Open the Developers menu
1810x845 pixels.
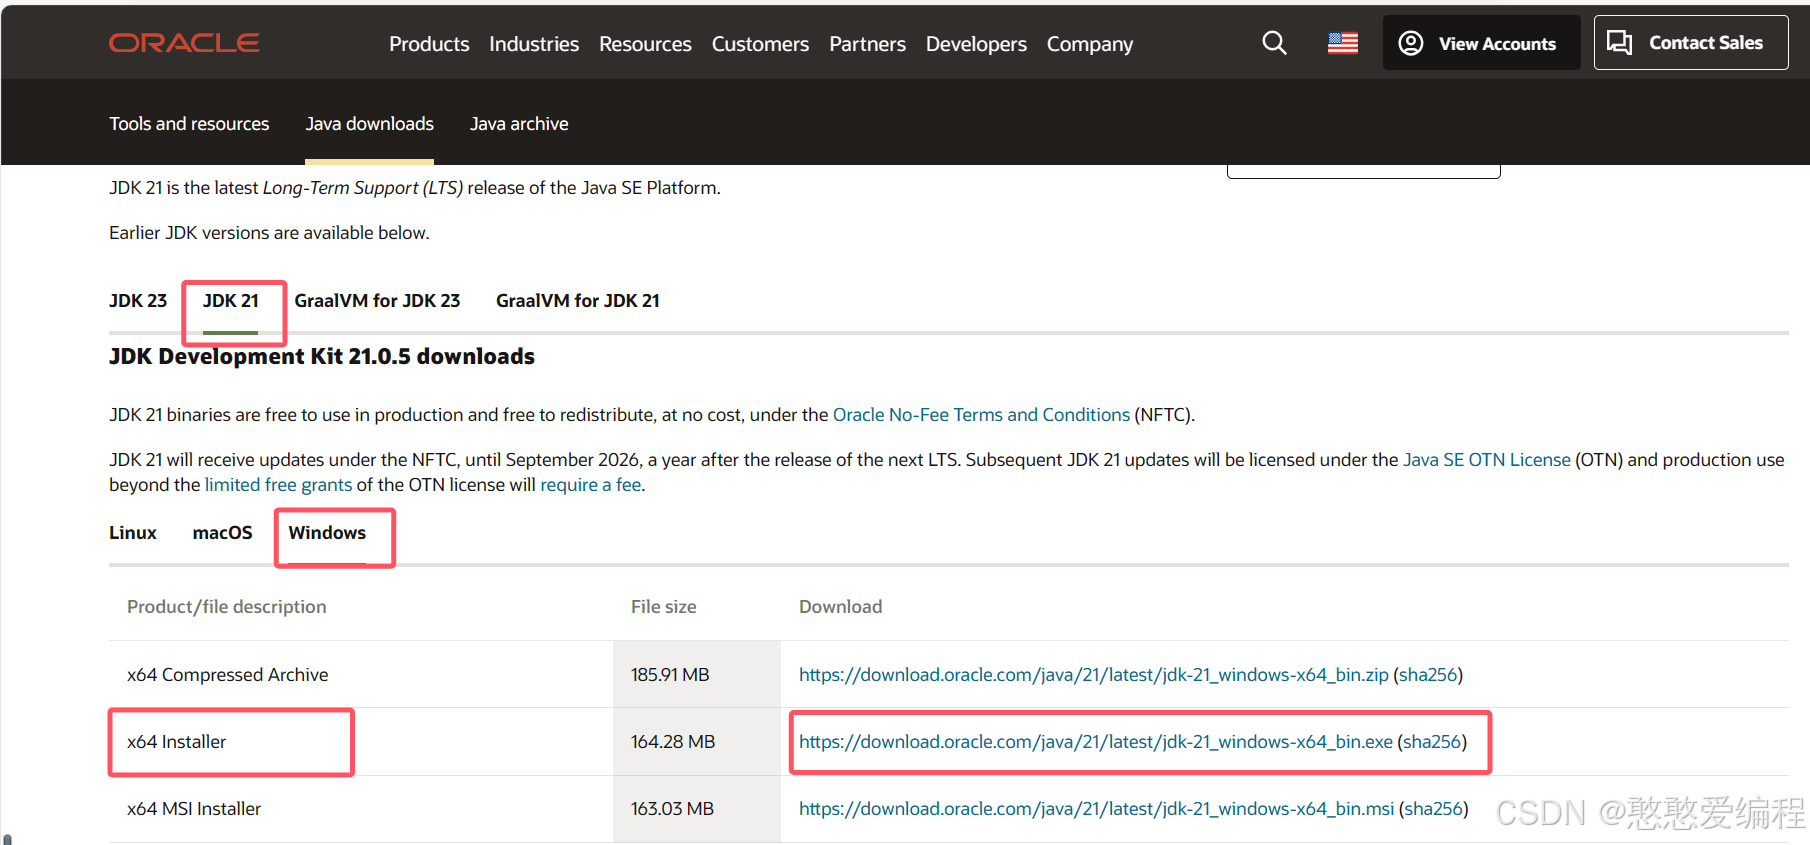976,44
